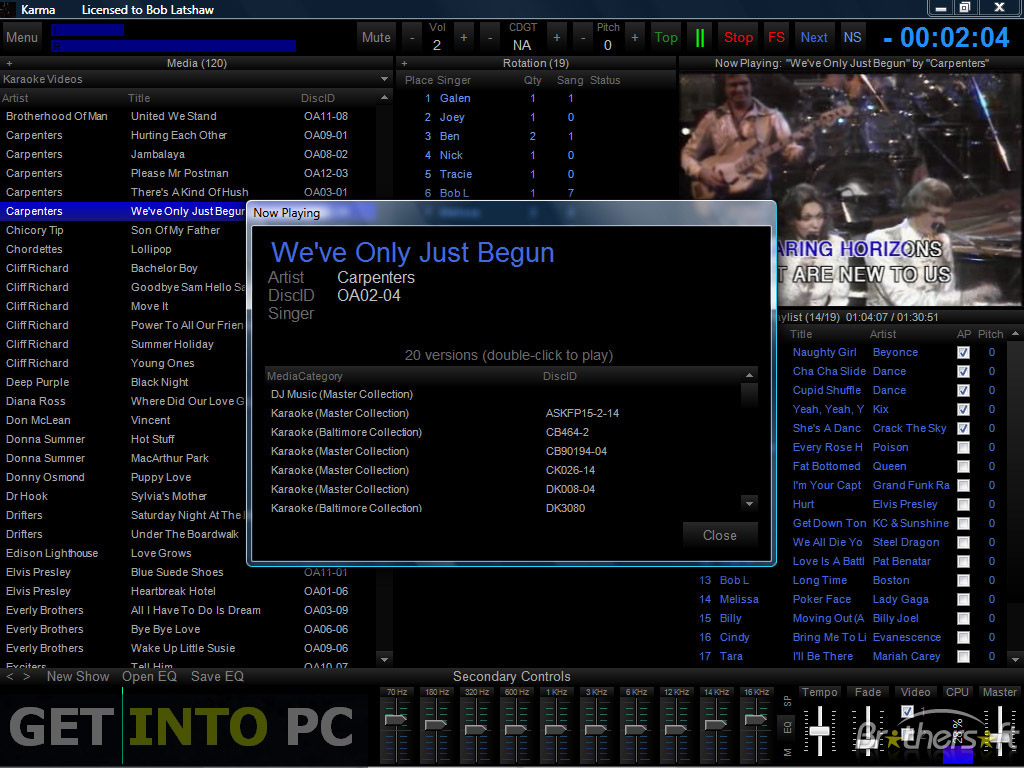Viewport: 1024px width, 768px height.
Task: Raise the CDGT value with its plus button
Action: 556,38
